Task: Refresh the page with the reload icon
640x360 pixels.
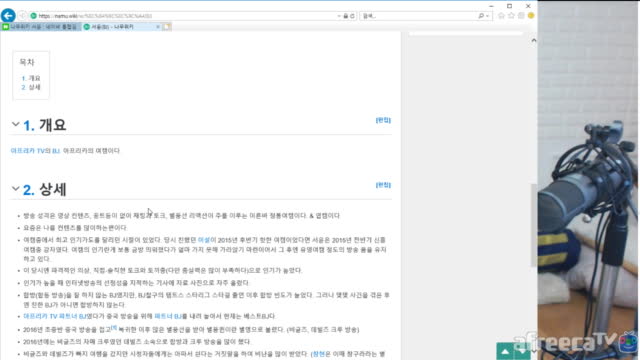Action: coord(352,16)
